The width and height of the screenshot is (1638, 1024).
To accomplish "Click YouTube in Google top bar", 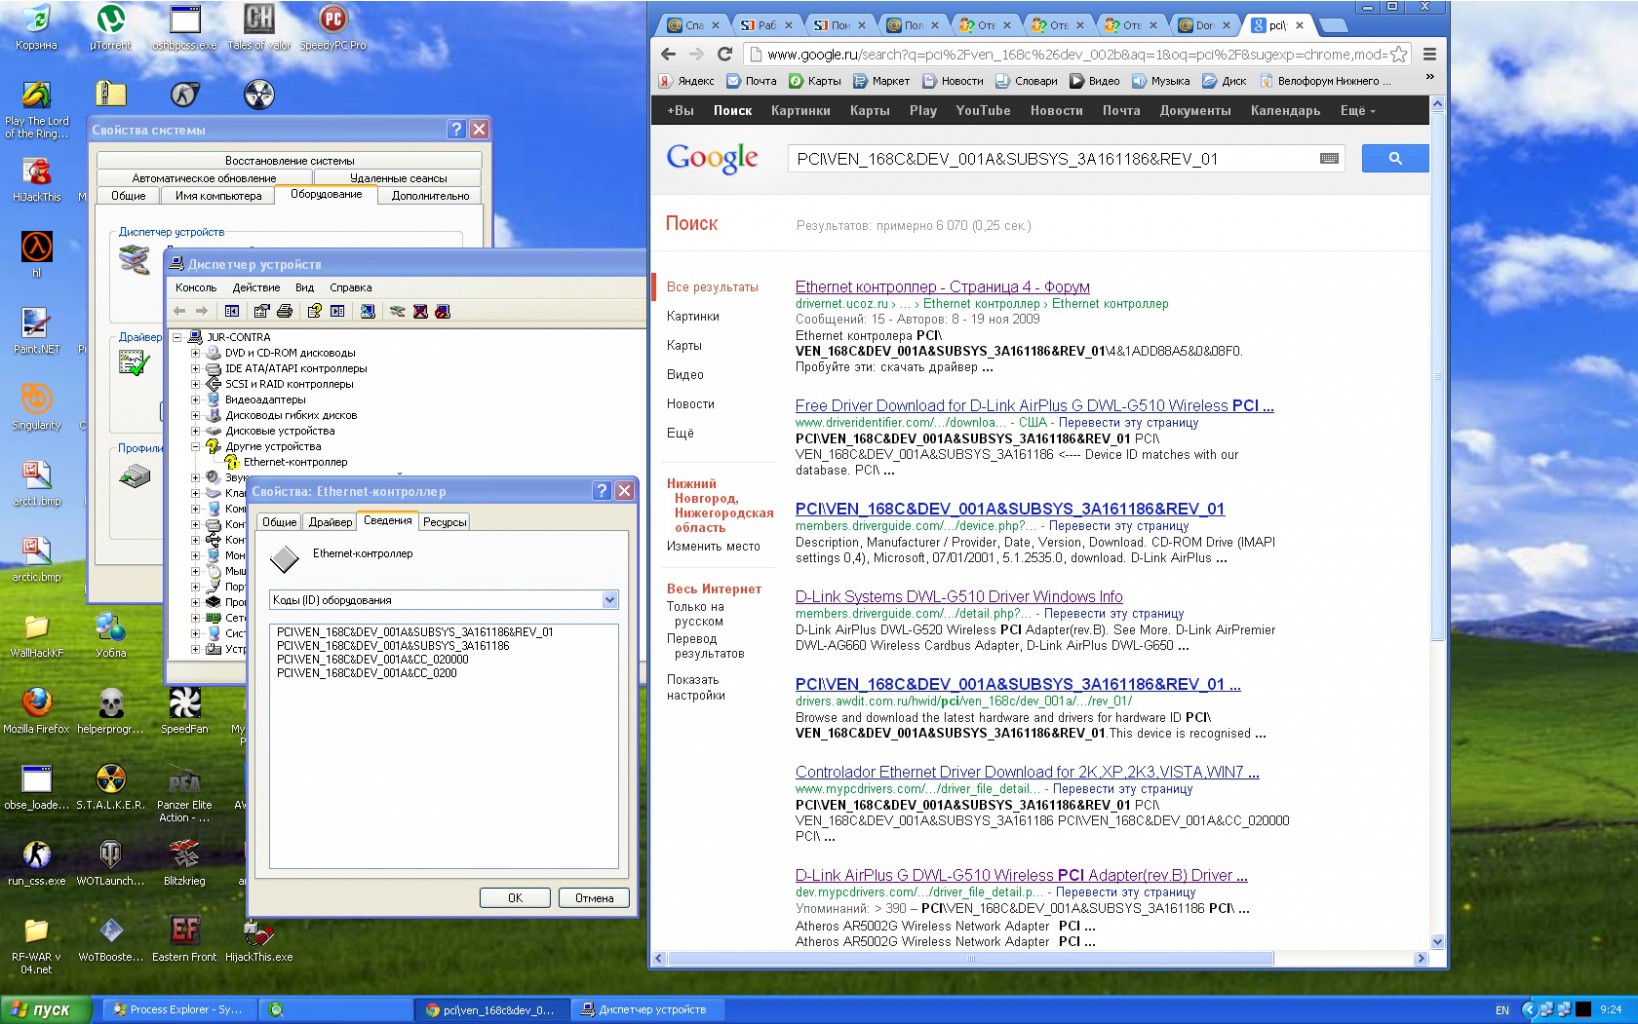I will click(x=983, y=110).
